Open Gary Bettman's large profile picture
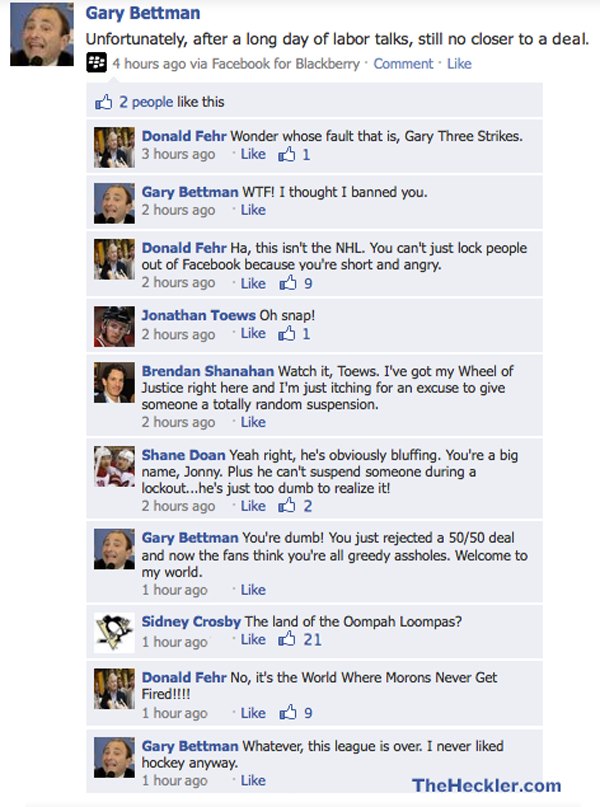Image resolution: width=600 pixels, height=807 pixels. (42, 34)
